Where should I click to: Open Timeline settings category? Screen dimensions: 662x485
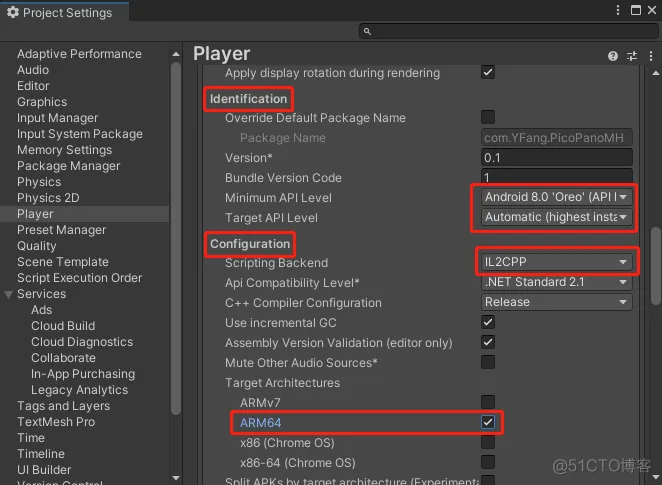(41, 454)
